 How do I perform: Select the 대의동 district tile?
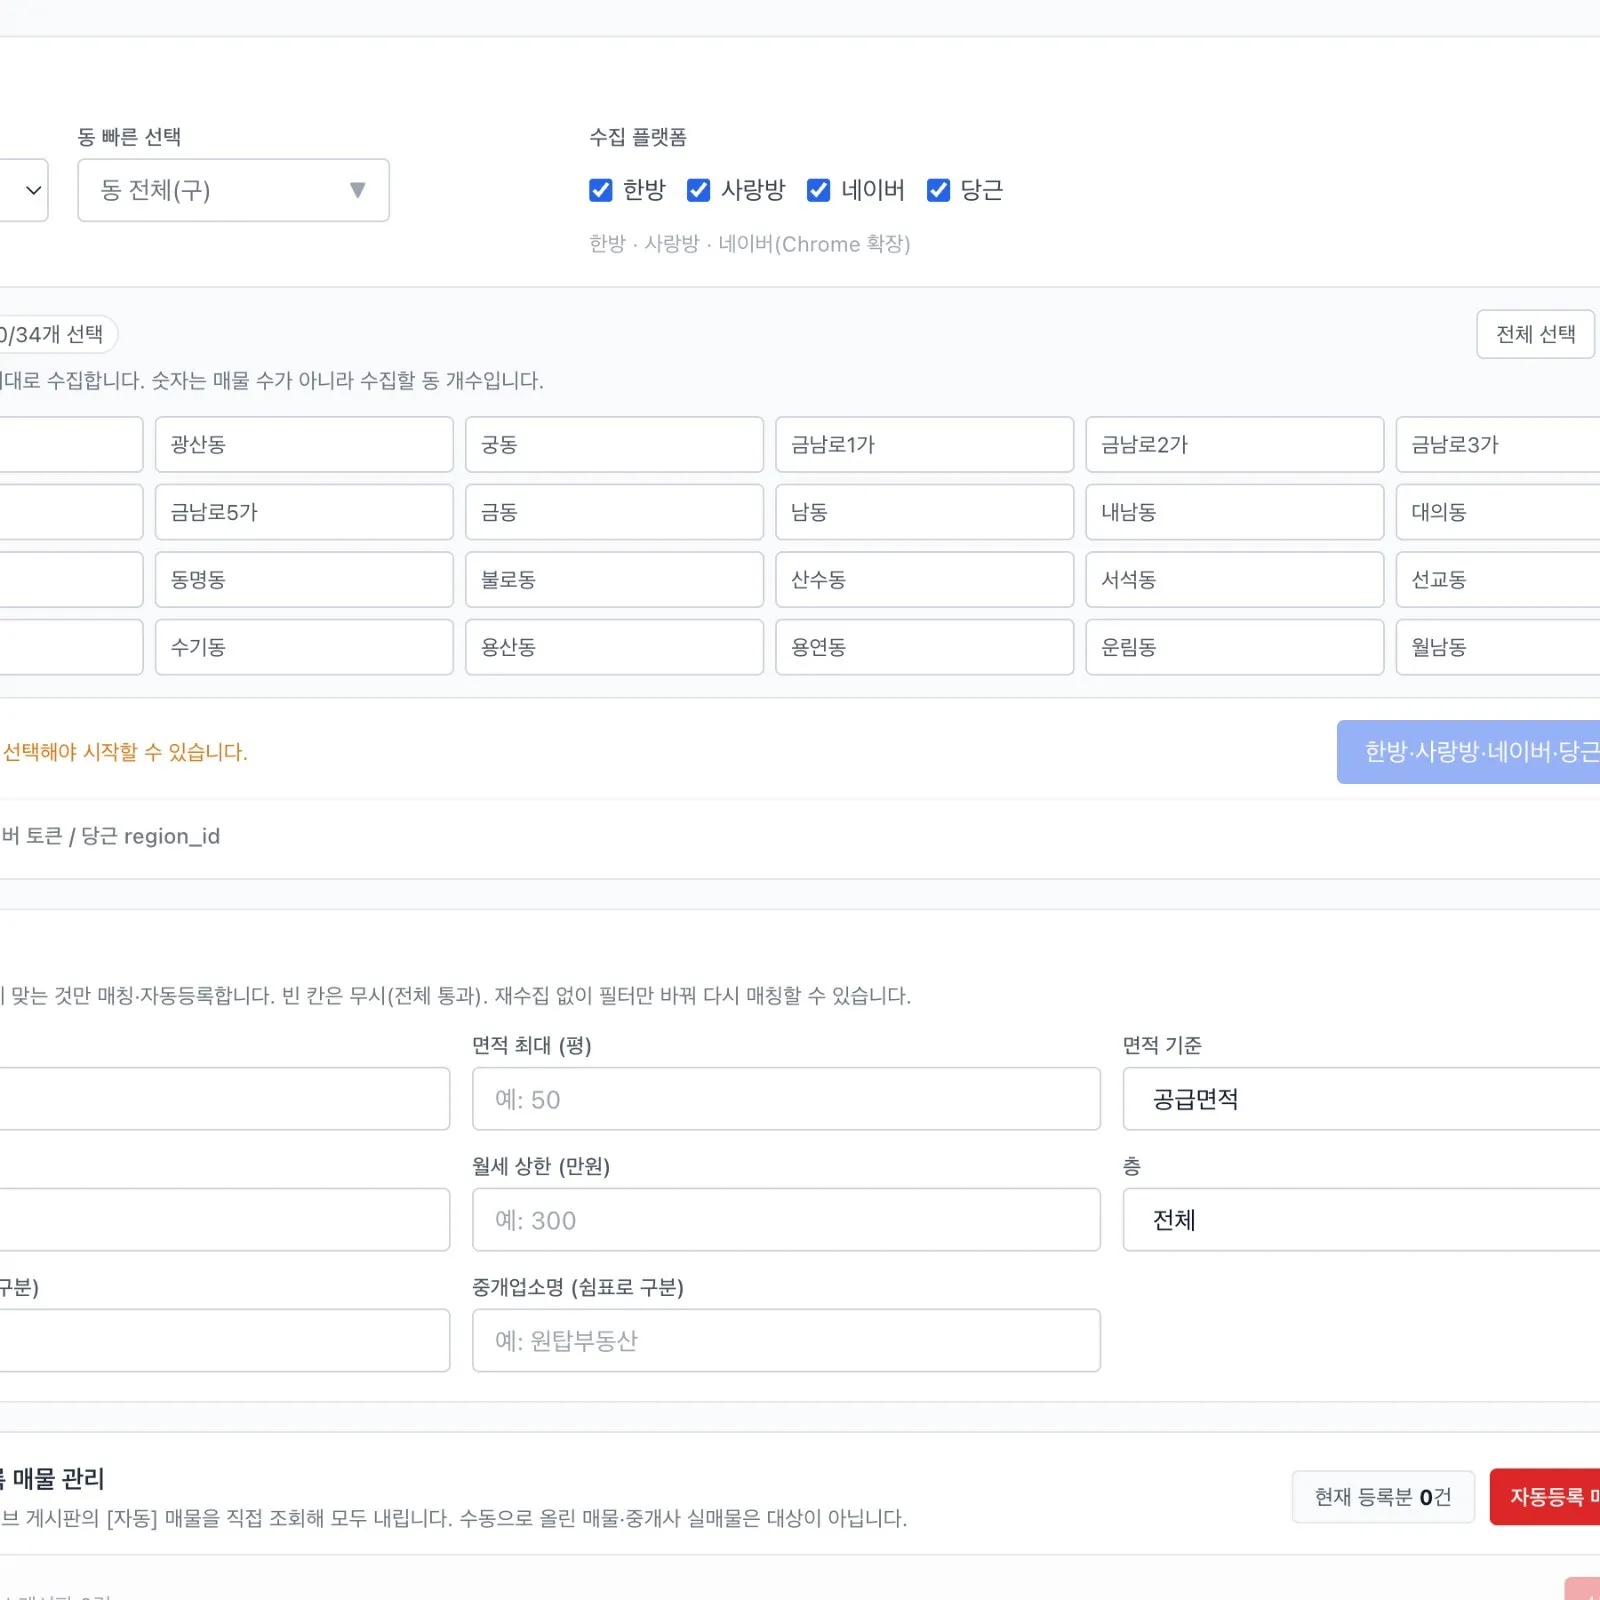click(1498, 512)
